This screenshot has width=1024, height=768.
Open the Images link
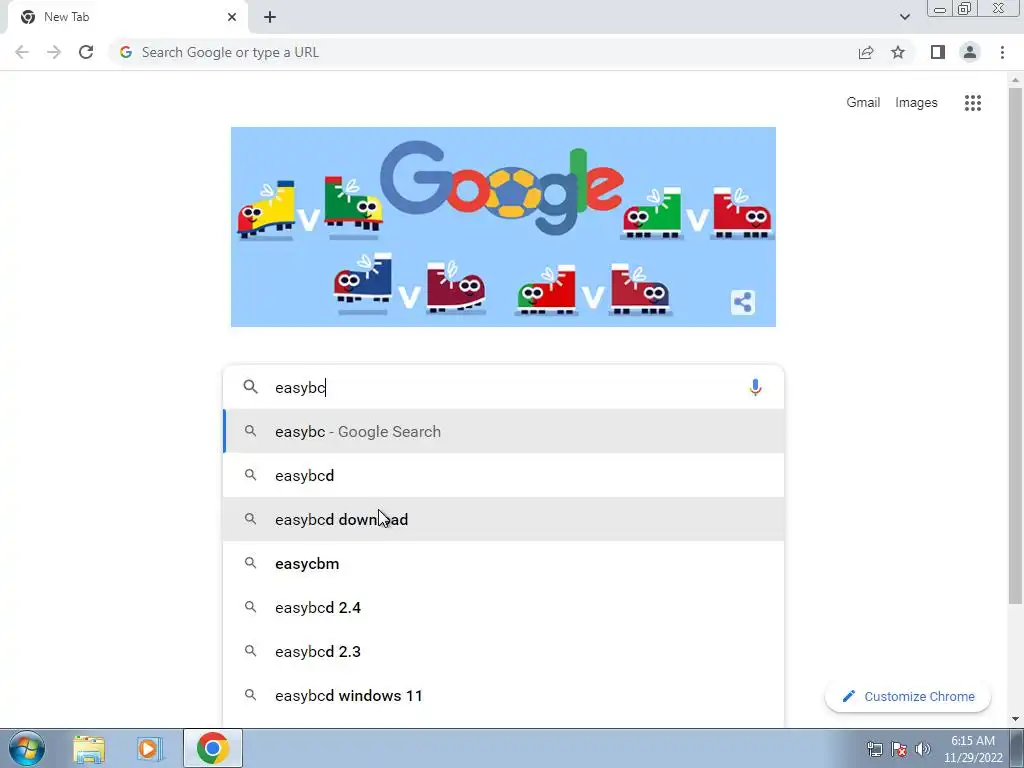point(916,103)
